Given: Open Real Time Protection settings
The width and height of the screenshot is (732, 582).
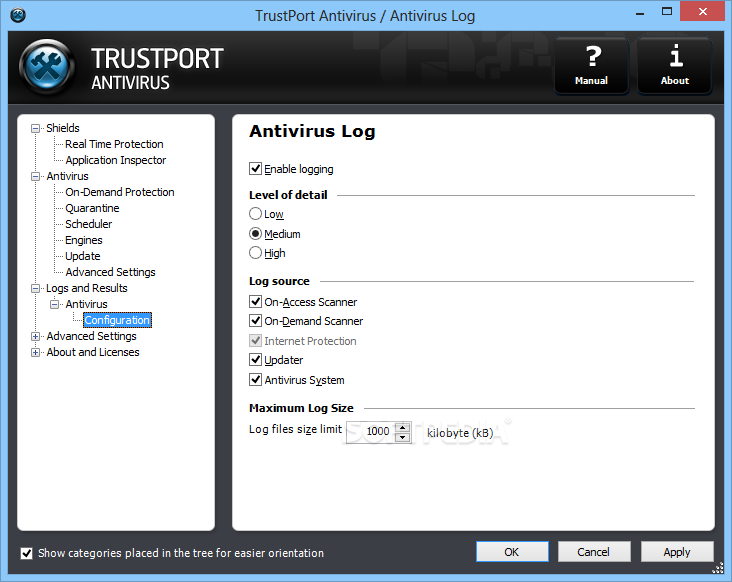Looking at the screenshot, I should tap(114, 144).
